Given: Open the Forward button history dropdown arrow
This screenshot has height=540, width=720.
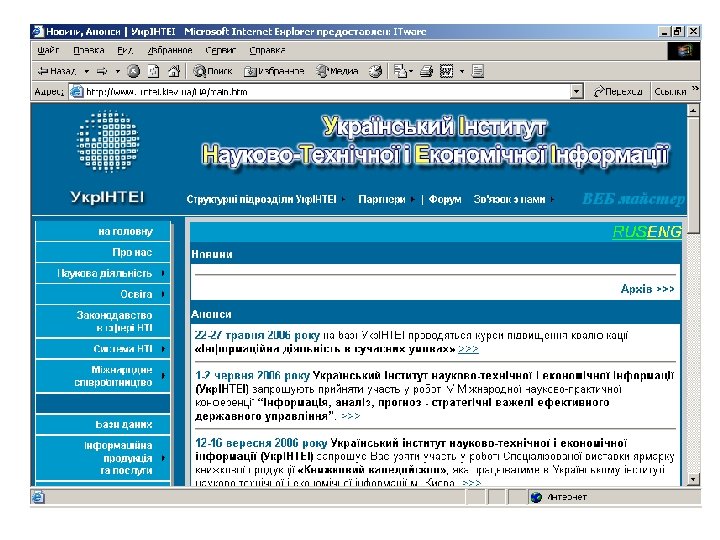Looking at the screenshot, I should [118, 71].
